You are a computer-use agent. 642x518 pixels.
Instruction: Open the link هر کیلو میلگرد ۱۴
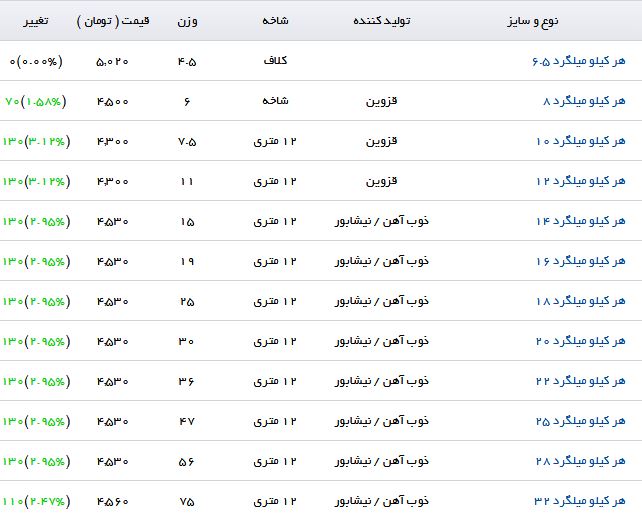click(x=581, y=221)
